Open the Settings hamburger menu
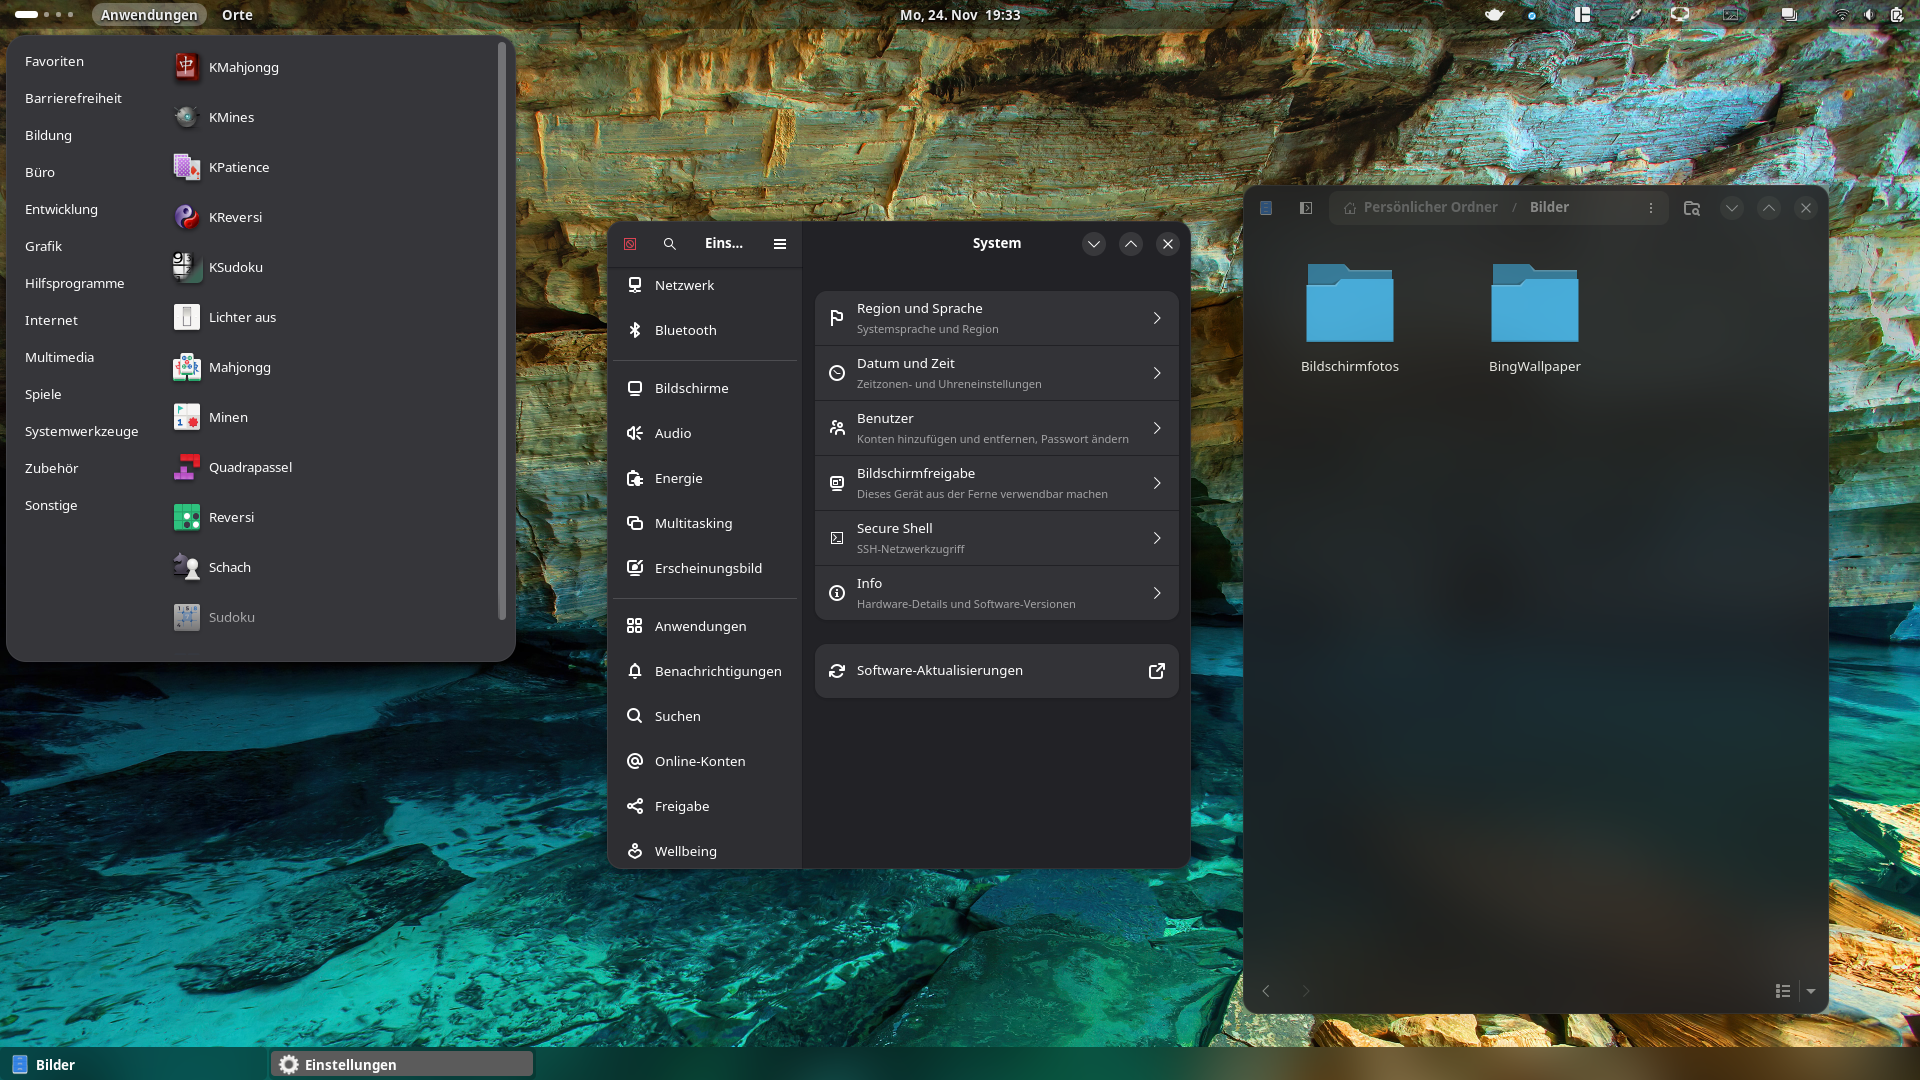1920x1080 pixels. 780,244
